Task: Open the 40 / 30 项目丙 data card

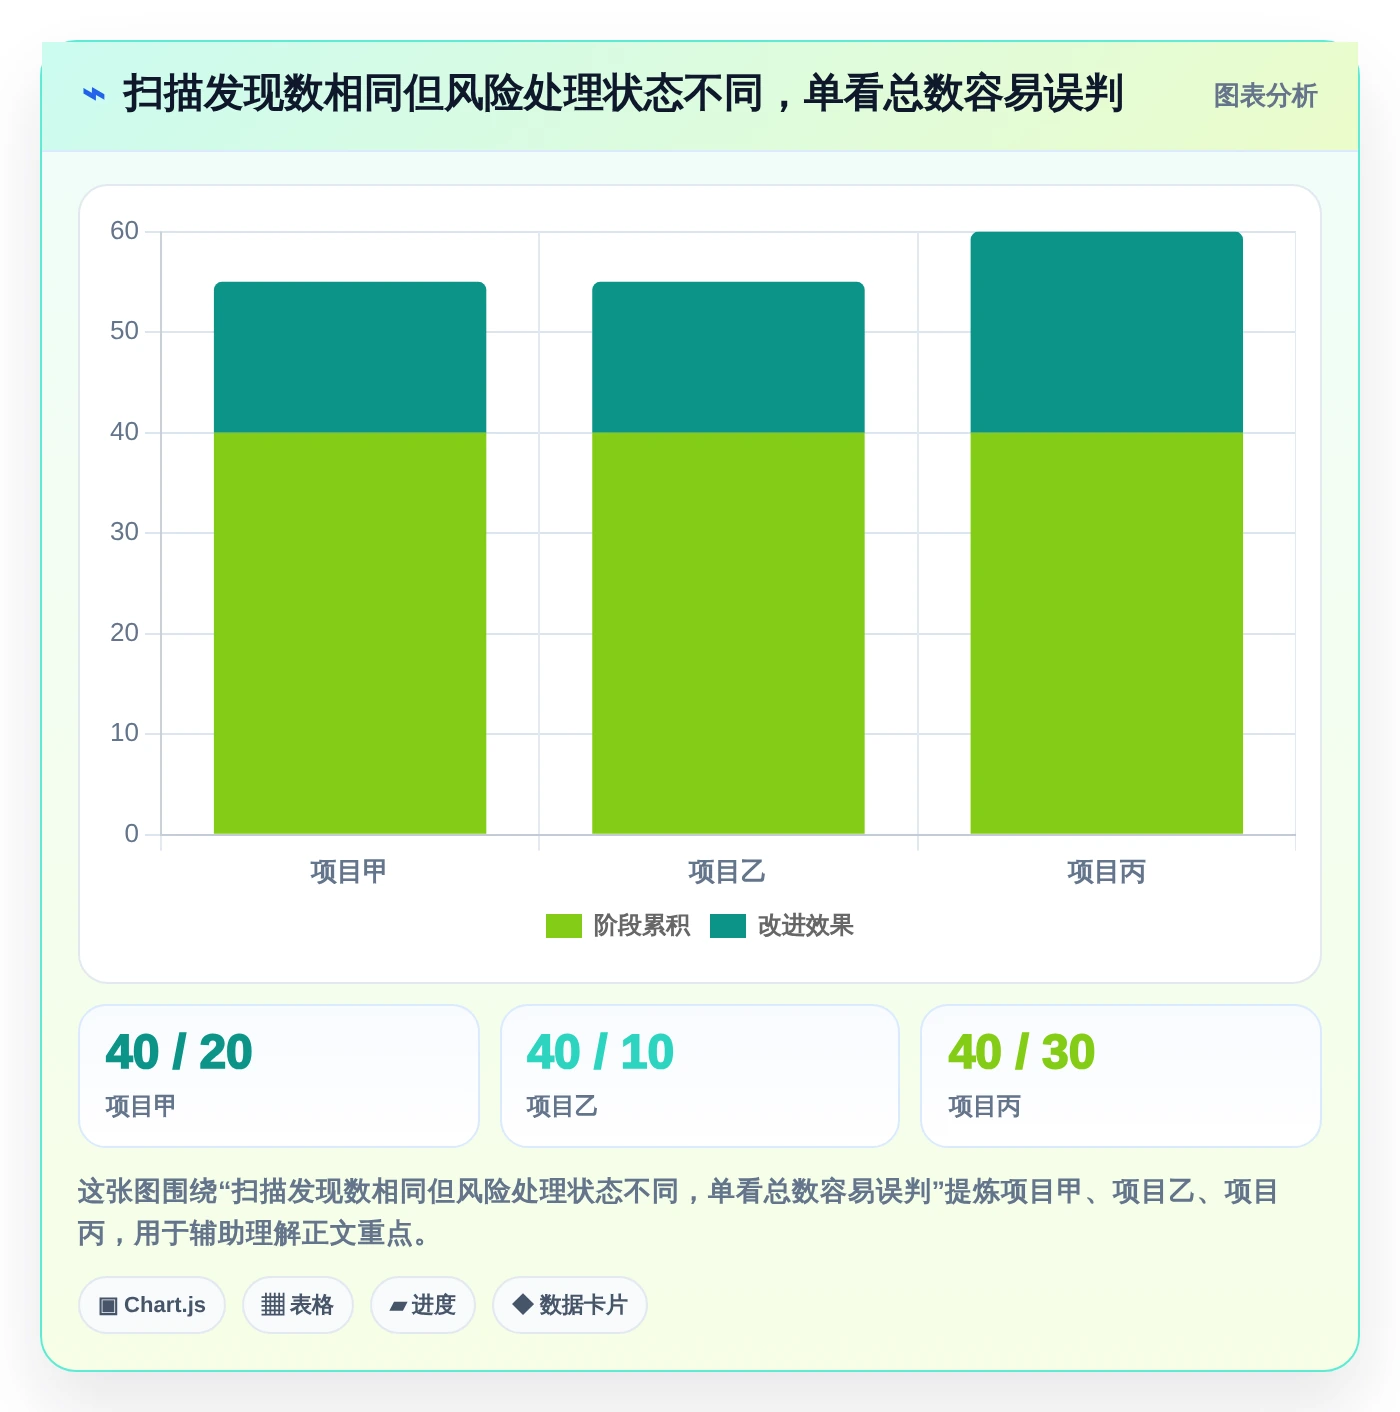Action: [1121, 1076]
